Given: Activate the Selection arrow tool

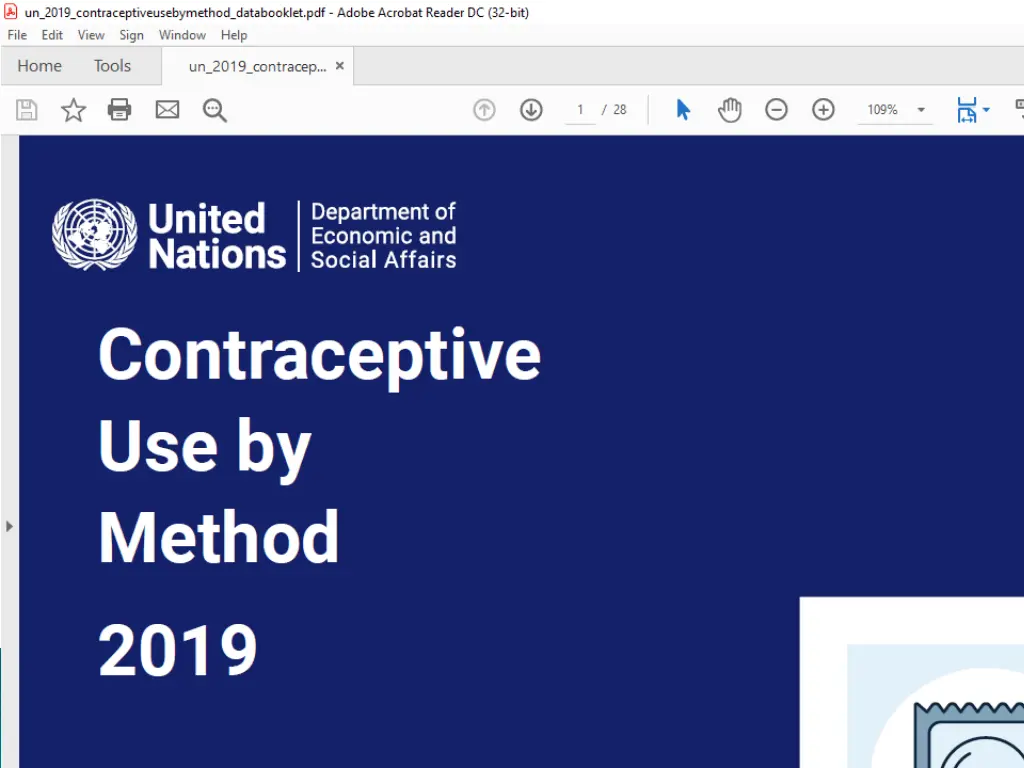Looking at the screenshot, I should tap(683, 110).
